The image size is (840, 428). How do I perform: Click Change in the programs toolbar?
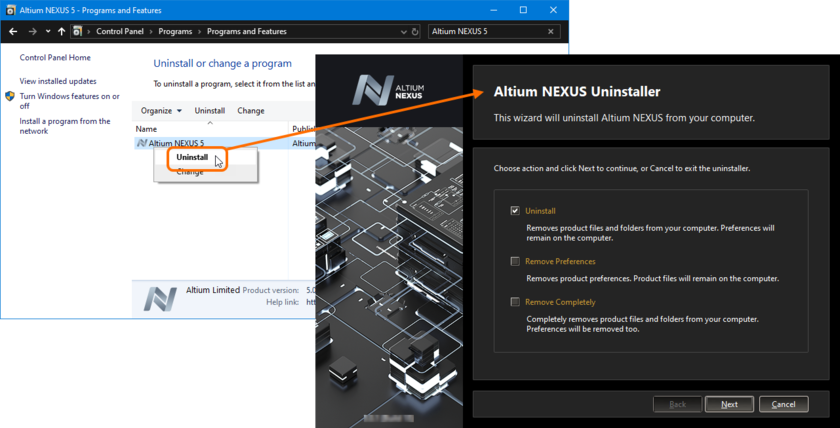tap(251, 111)
